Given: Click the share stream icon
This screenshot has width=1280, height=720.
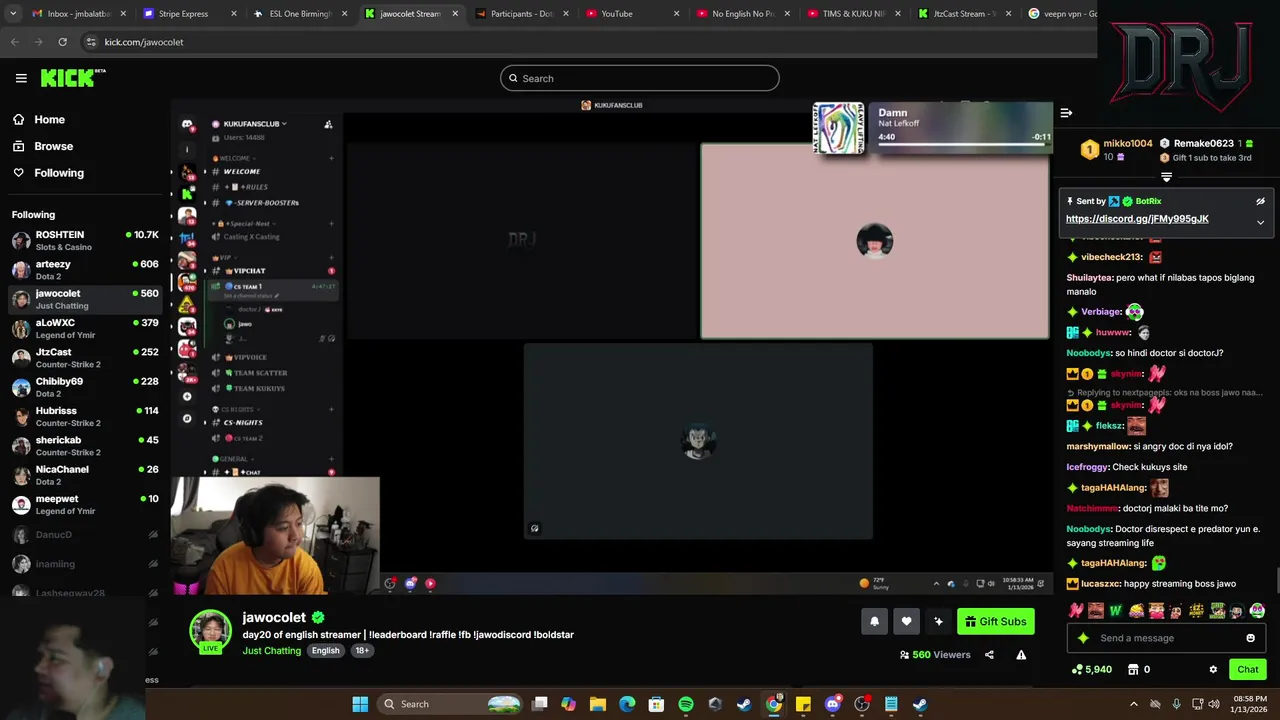Looking at the screenshot, I should [x=989, y=655].
